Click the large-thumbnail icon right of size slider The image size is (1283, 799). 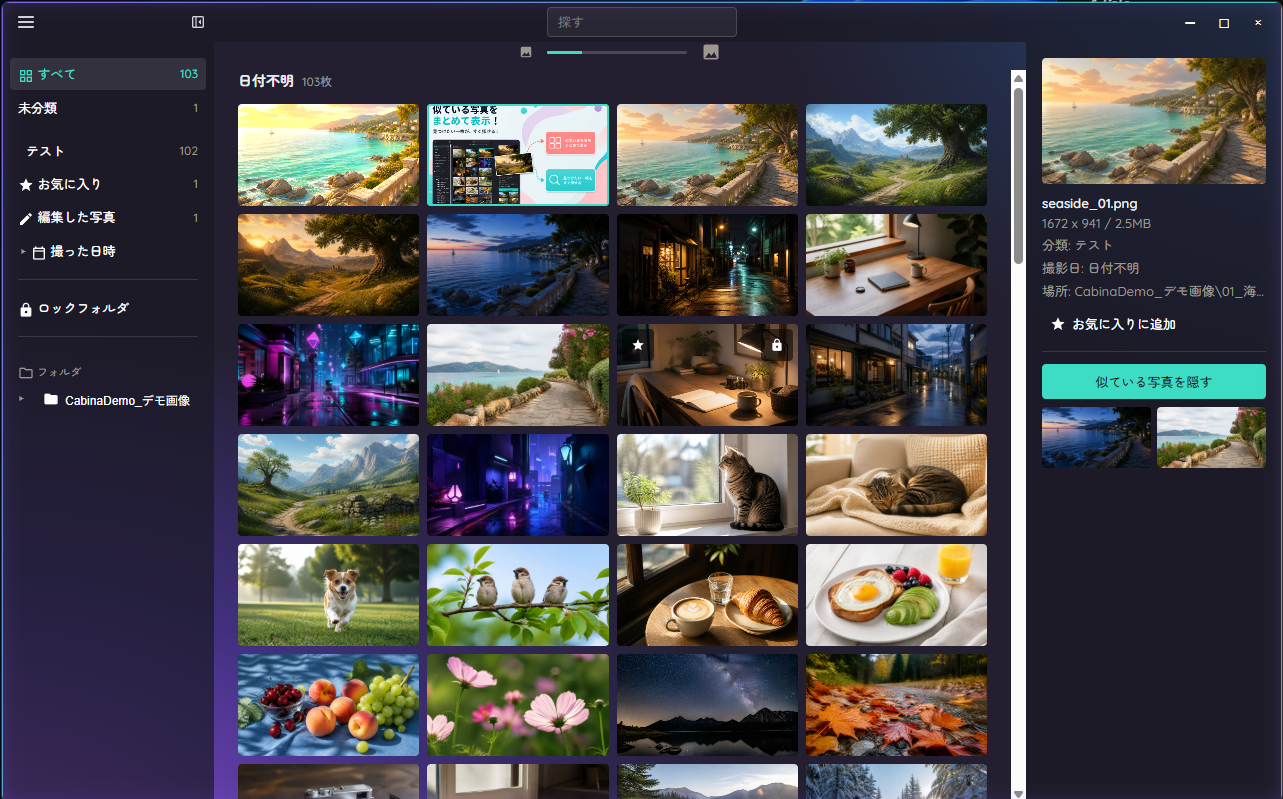(711, 52)
